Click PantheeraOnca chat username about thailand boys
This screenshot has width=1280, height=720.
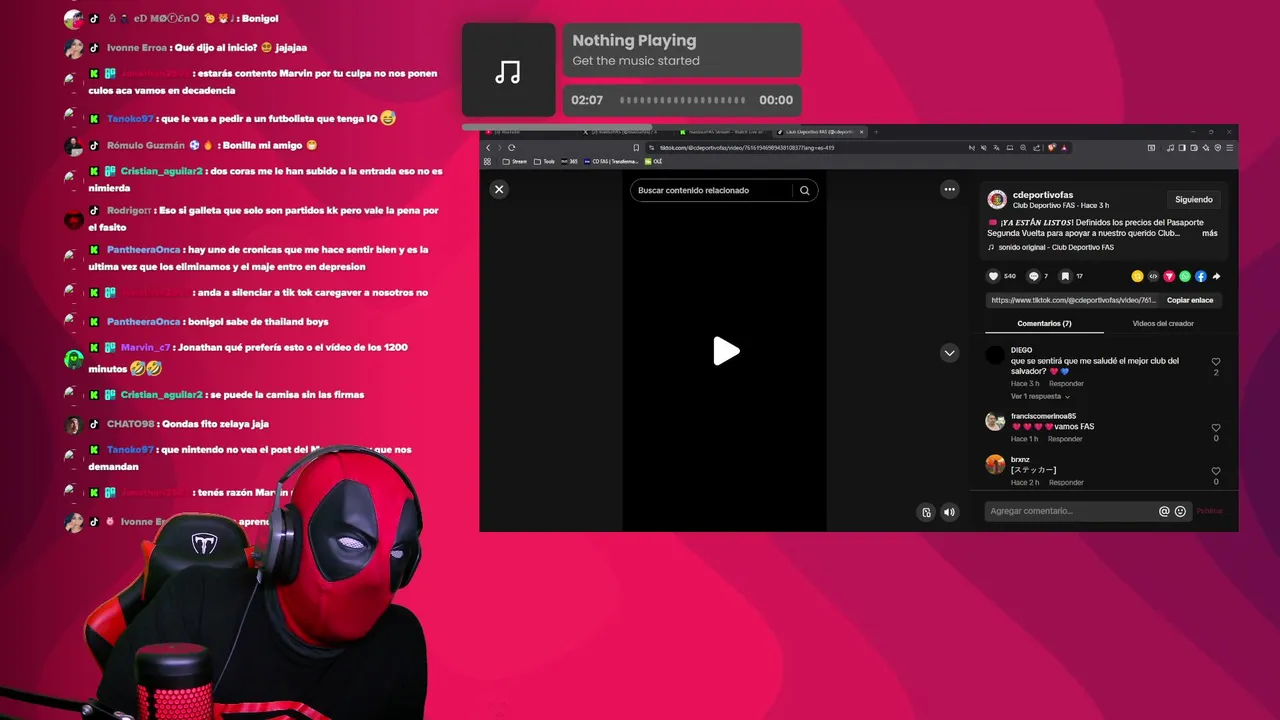pyautogui.click(x=143, y=321)
